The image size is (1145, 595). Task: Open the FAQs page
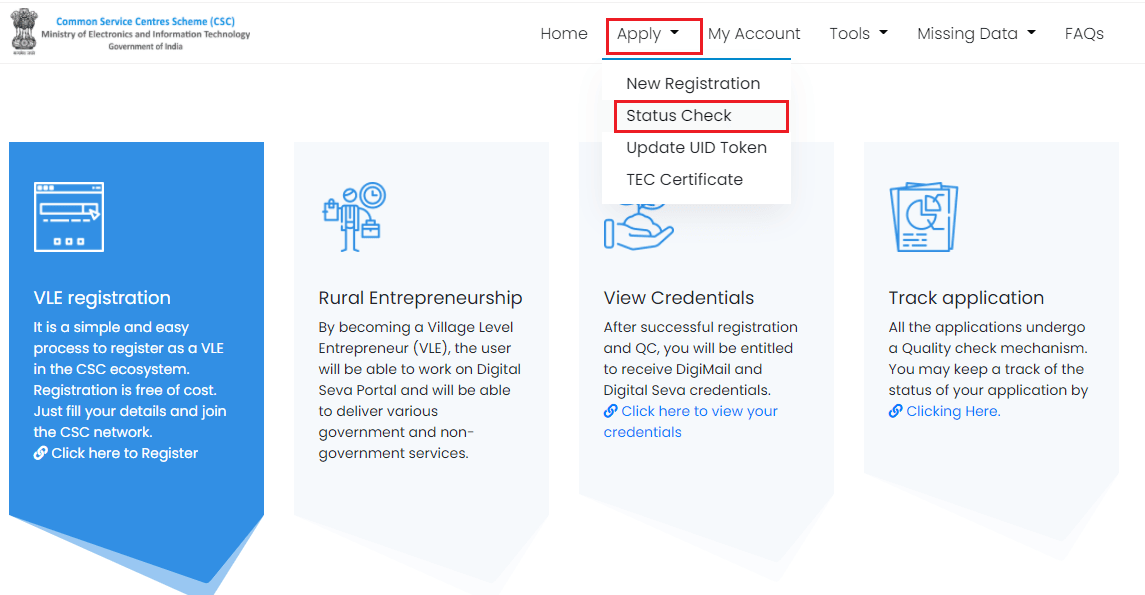1084,34
